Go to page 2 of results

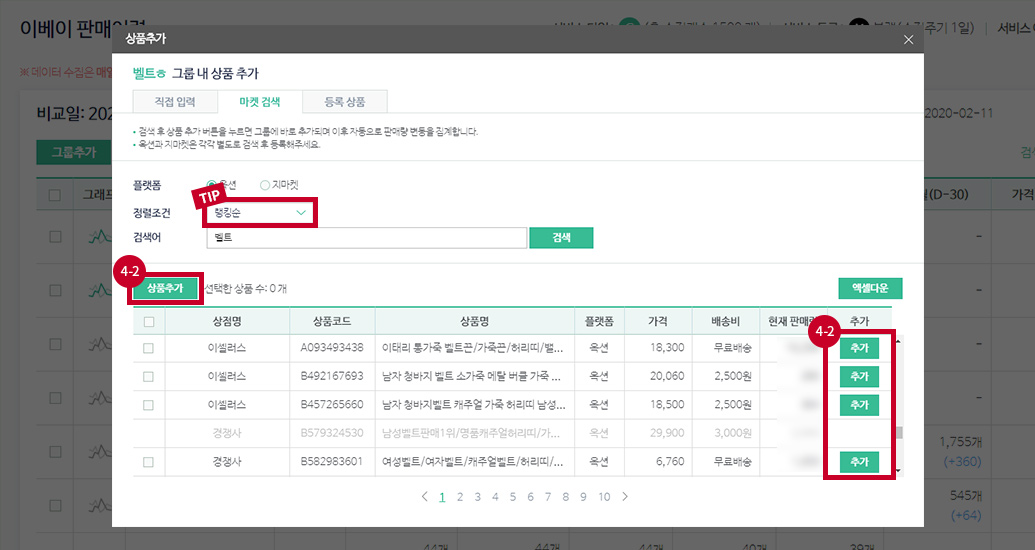coord(460,497)
